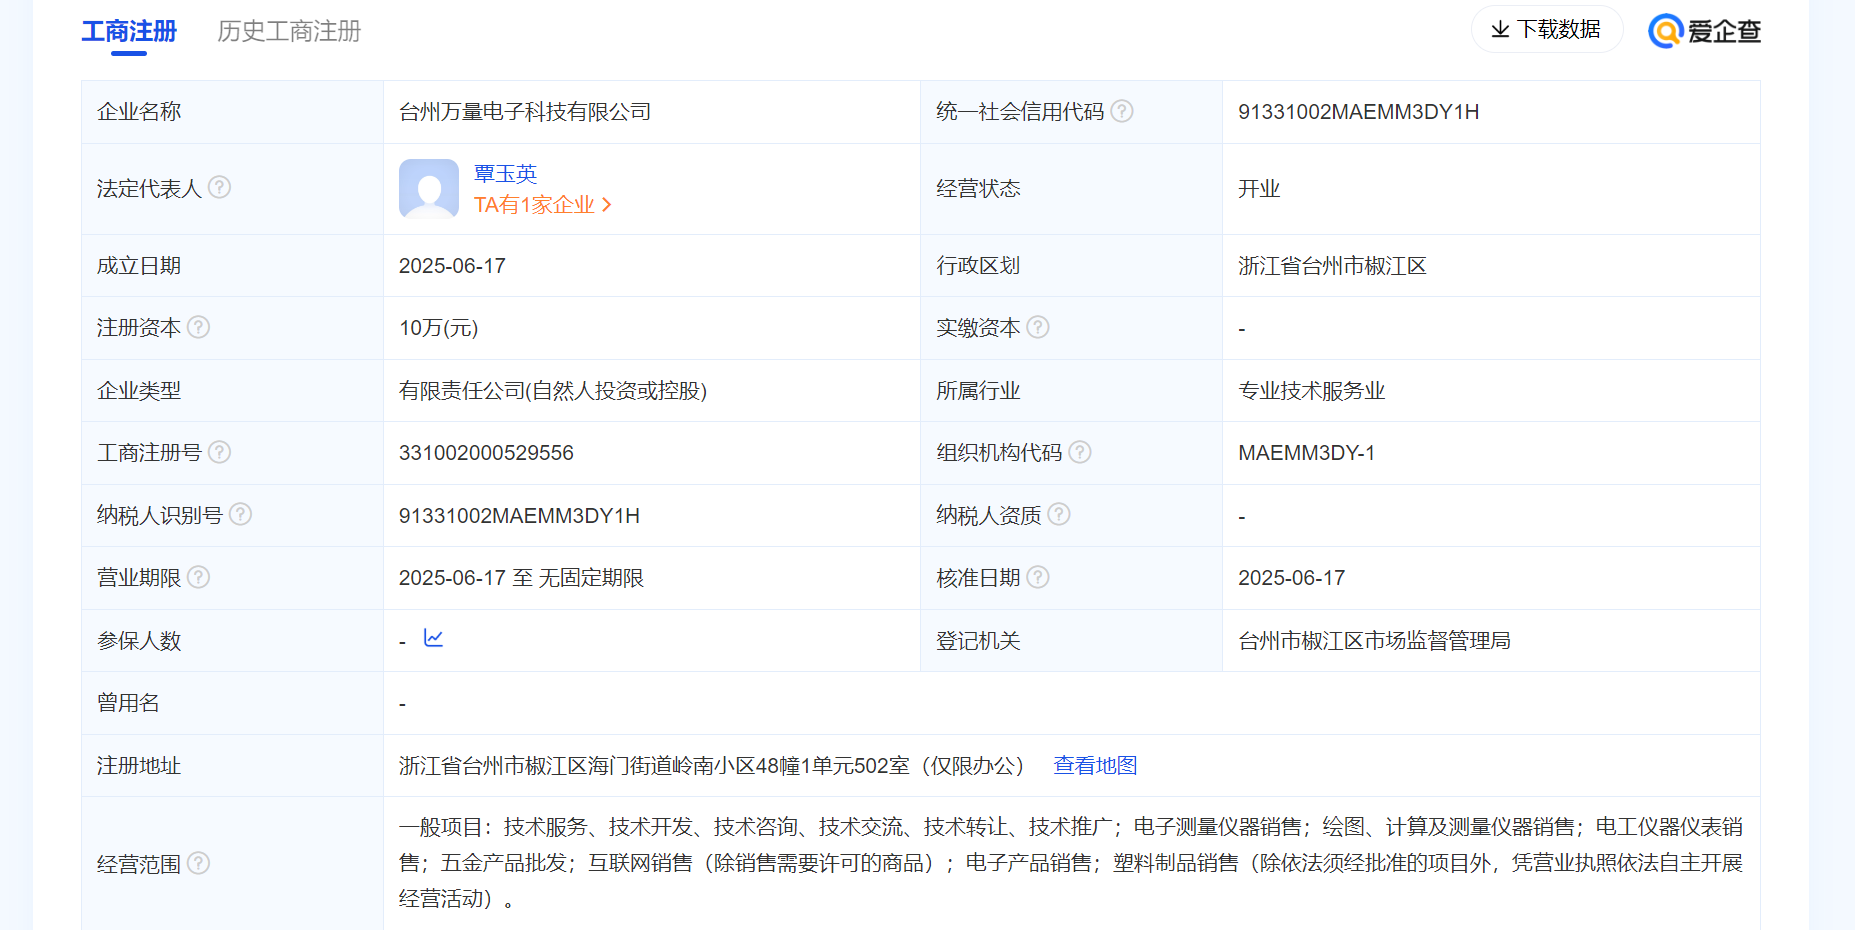Expand TA有1家企业 link
The height and width of the screenshot is (930, 1855).
(542, 205)
